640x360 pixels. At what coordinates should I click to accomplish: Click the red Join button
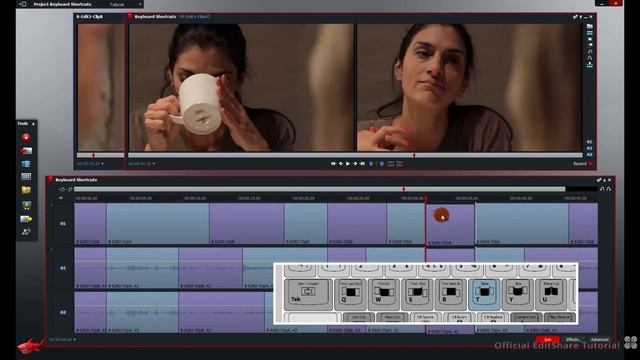(x=547, y=340)
